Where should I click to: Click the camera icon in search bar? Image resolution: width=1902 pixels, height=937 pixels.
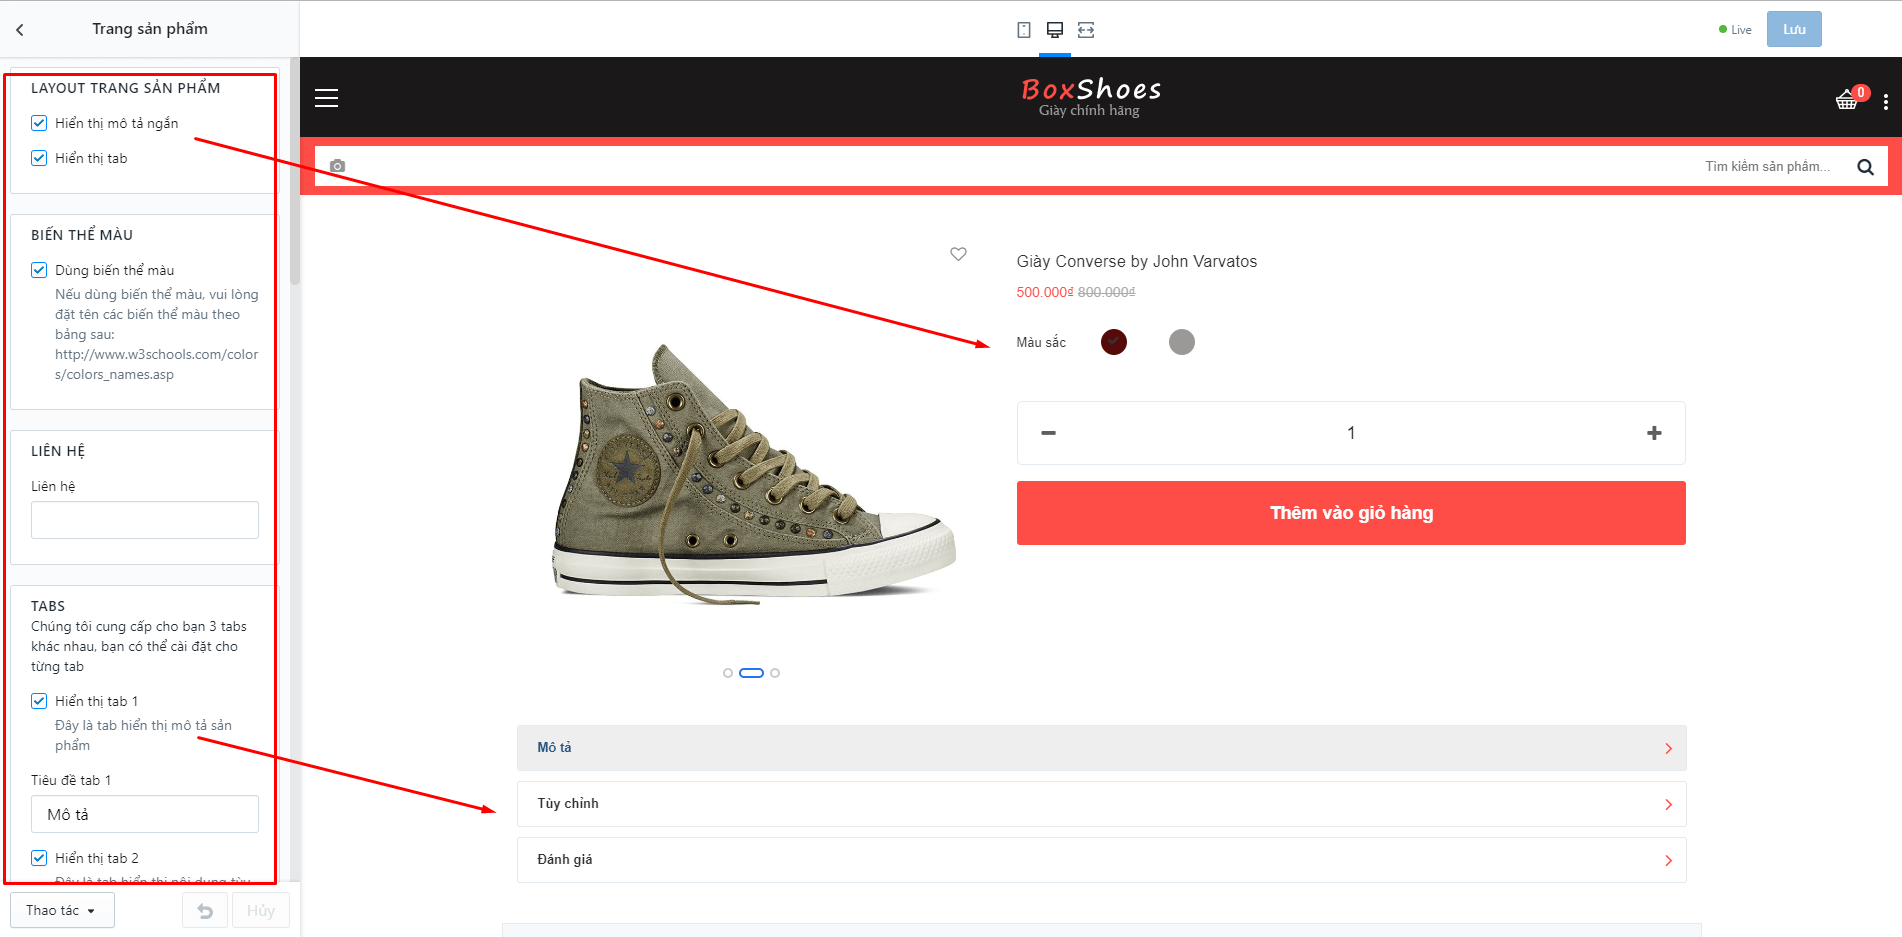point(338,166)
